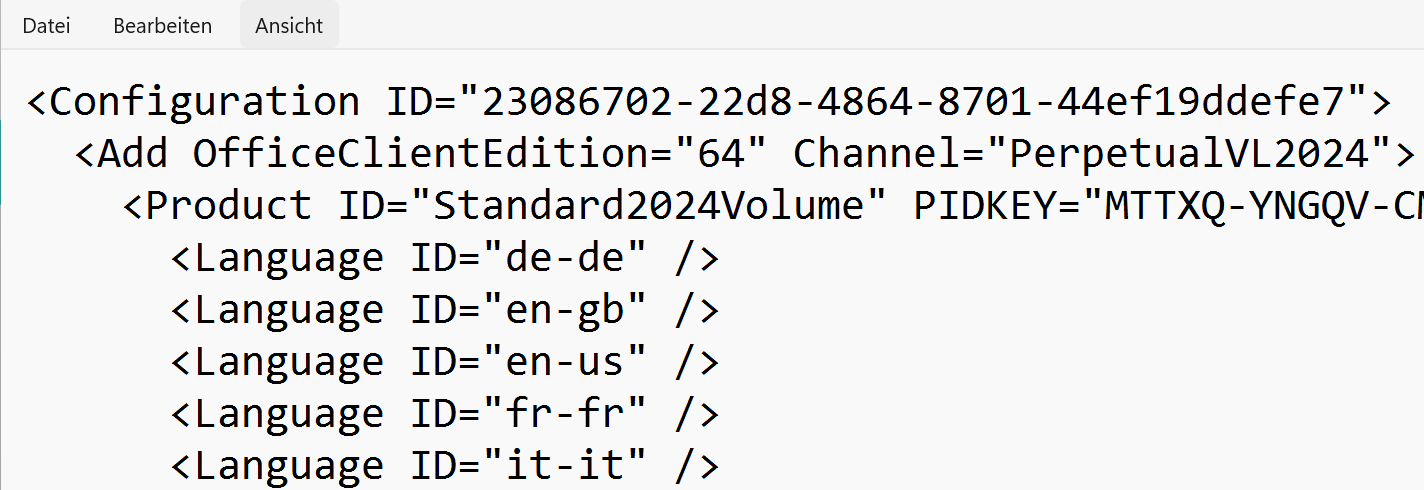1424x490 pixels.
Task: Click the "64" edition value
Action: click(x=720, y=154)
